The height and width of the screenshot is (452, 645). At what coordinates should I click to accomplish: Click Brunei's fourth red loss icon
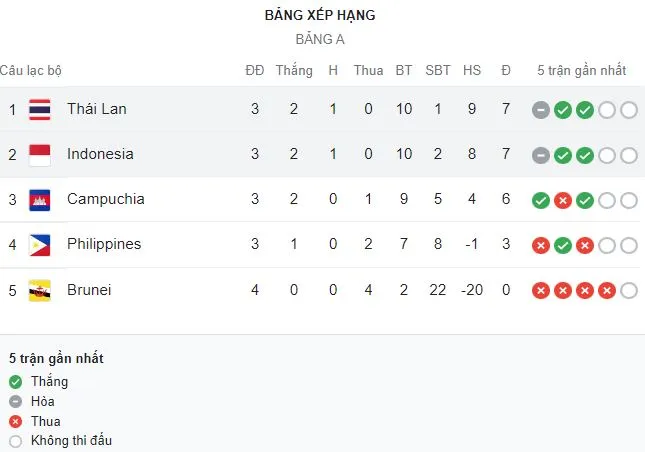pyautogui.click(x=607, y=291)
